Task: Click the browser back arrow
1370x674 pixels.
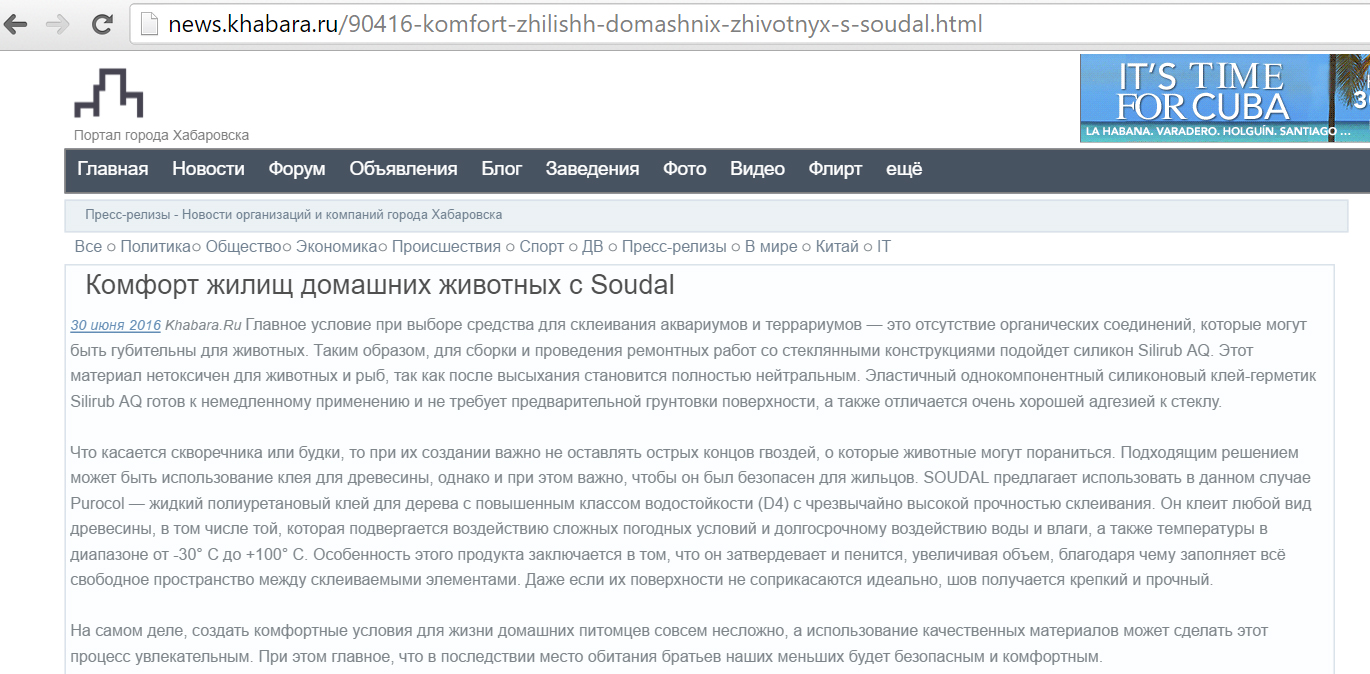Action: pyautogui.click(x=15, y=25)
